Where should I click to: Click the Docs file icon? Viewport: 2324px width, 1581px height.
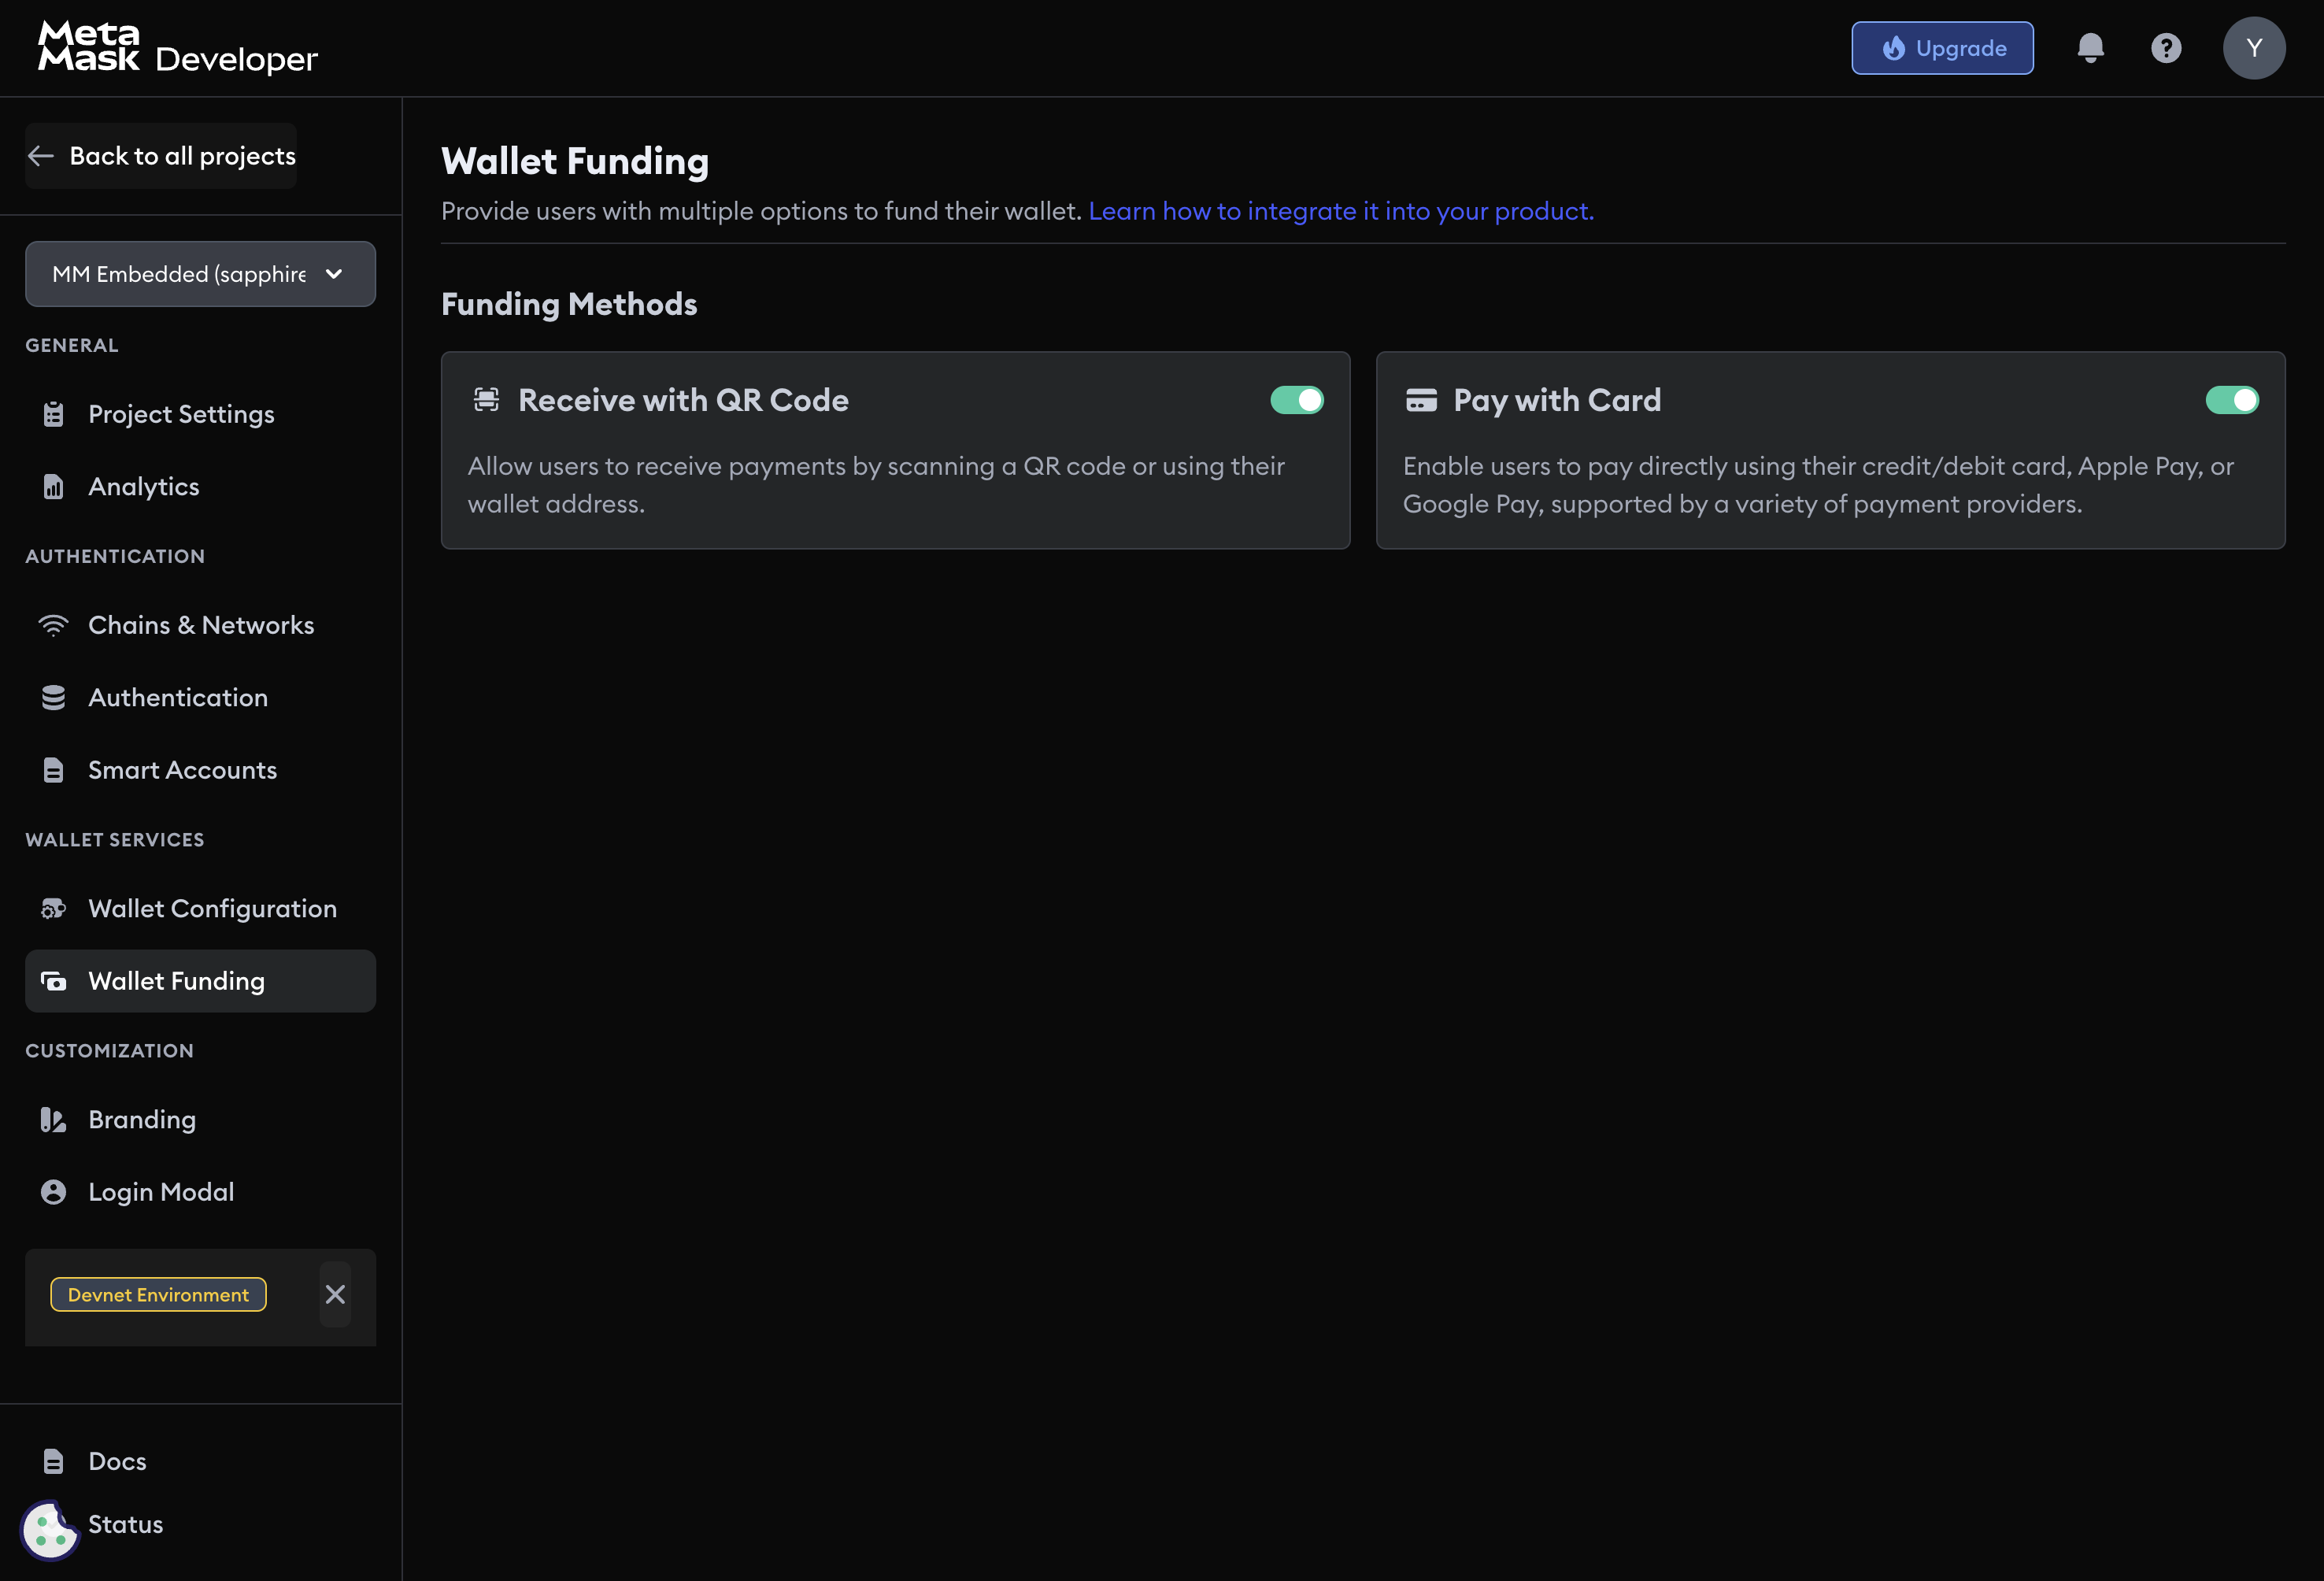coord(54,1461)
